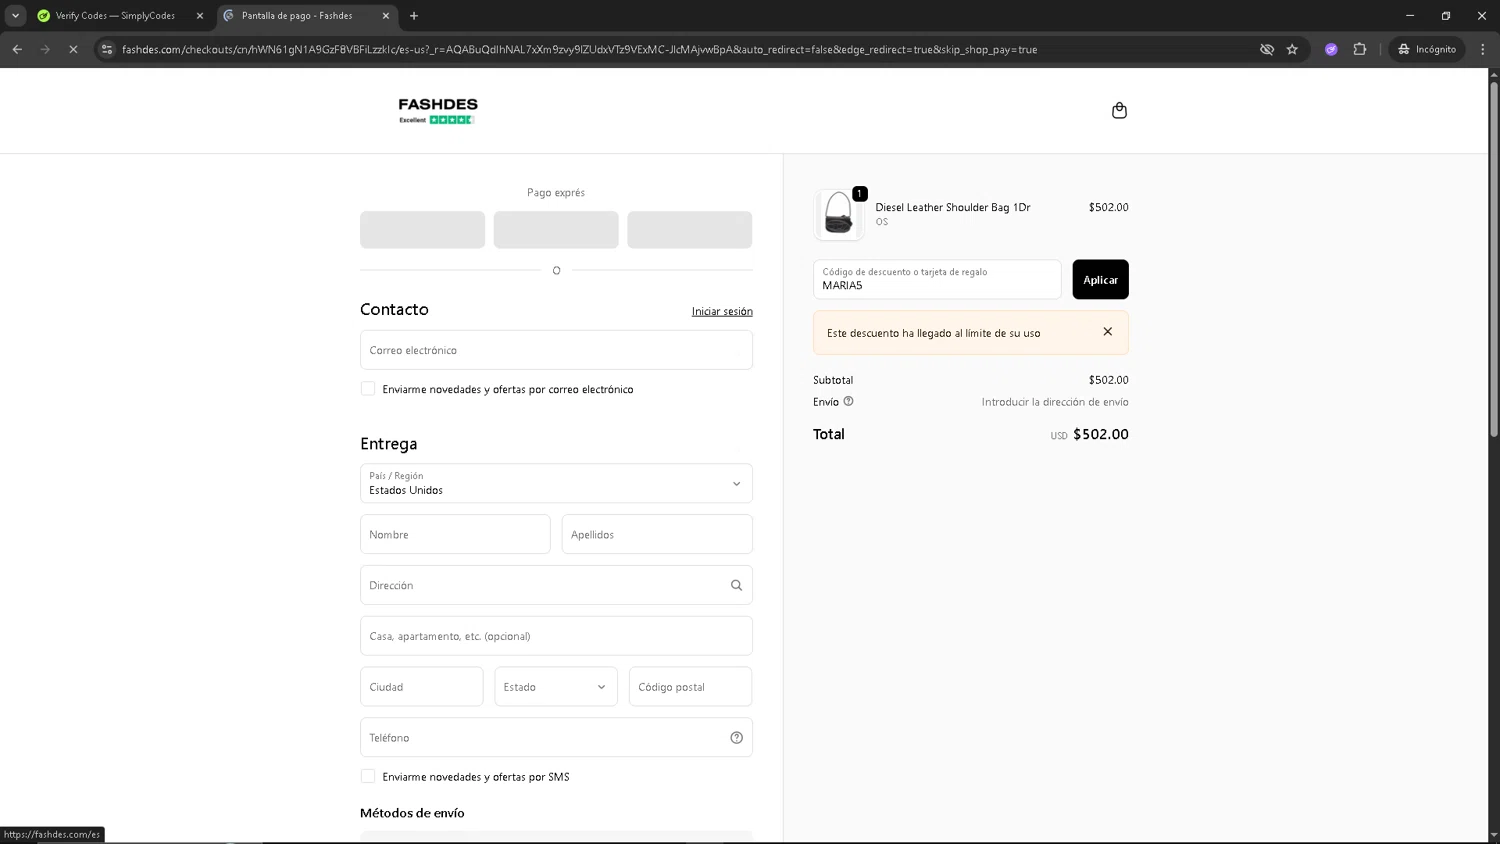Click Iniciar sesión link

coord(722,312)
